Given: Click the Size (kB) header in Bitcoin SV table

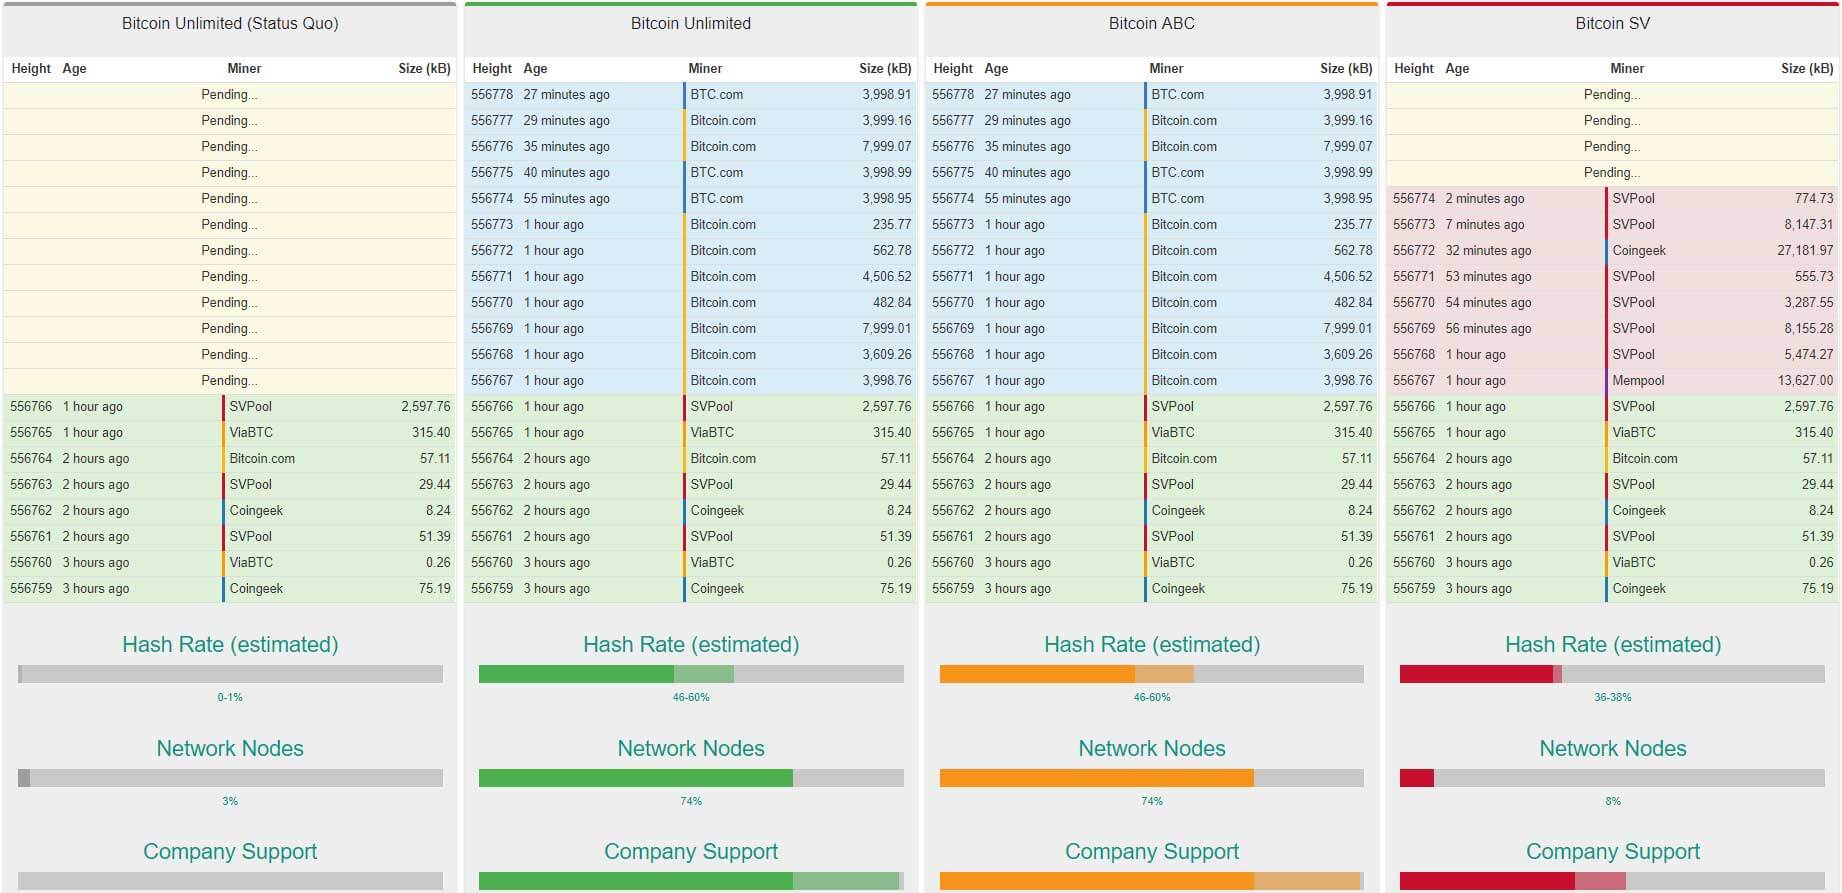Looking at the screenshot, I should coord(1807,68).
